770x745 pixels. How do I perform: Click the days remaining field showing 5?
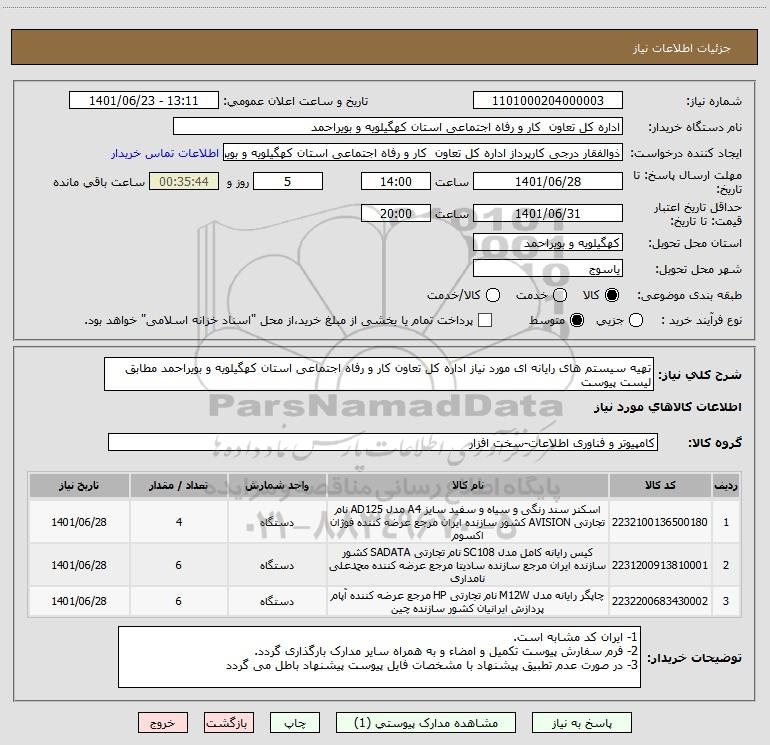click(x=288, y=181)
